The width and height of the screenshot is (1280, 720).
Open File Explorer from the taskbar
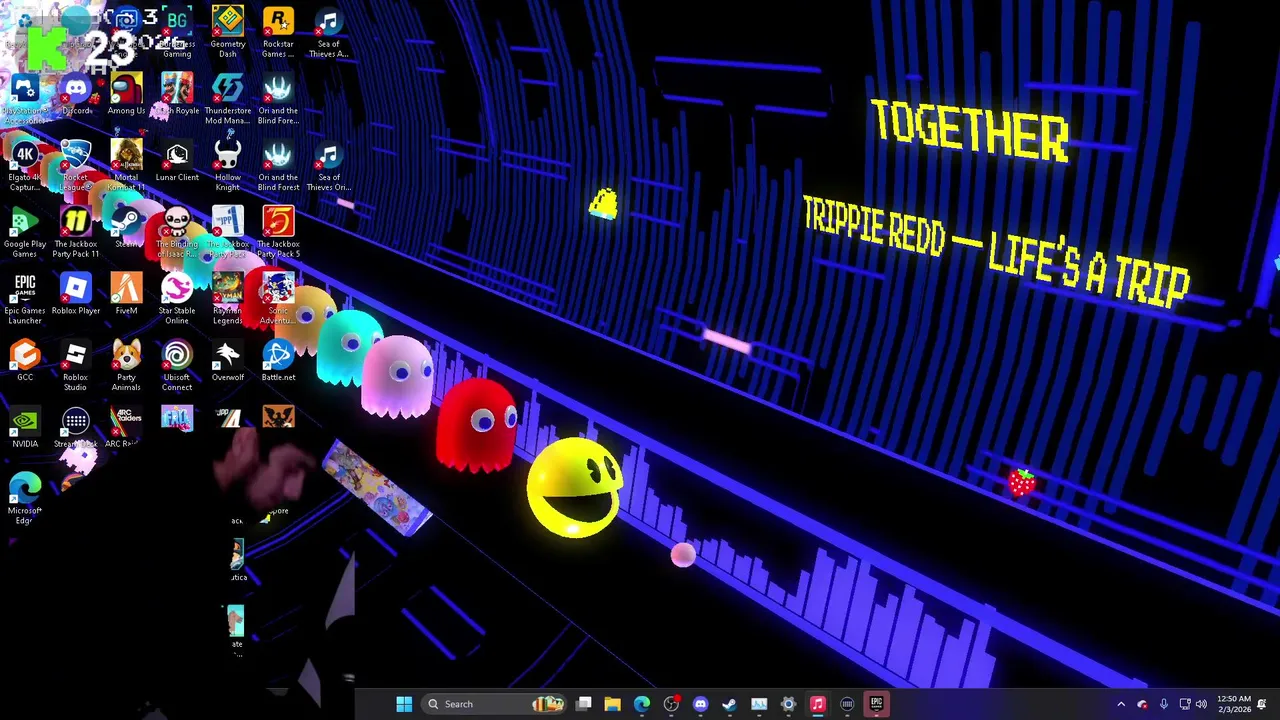612,704
